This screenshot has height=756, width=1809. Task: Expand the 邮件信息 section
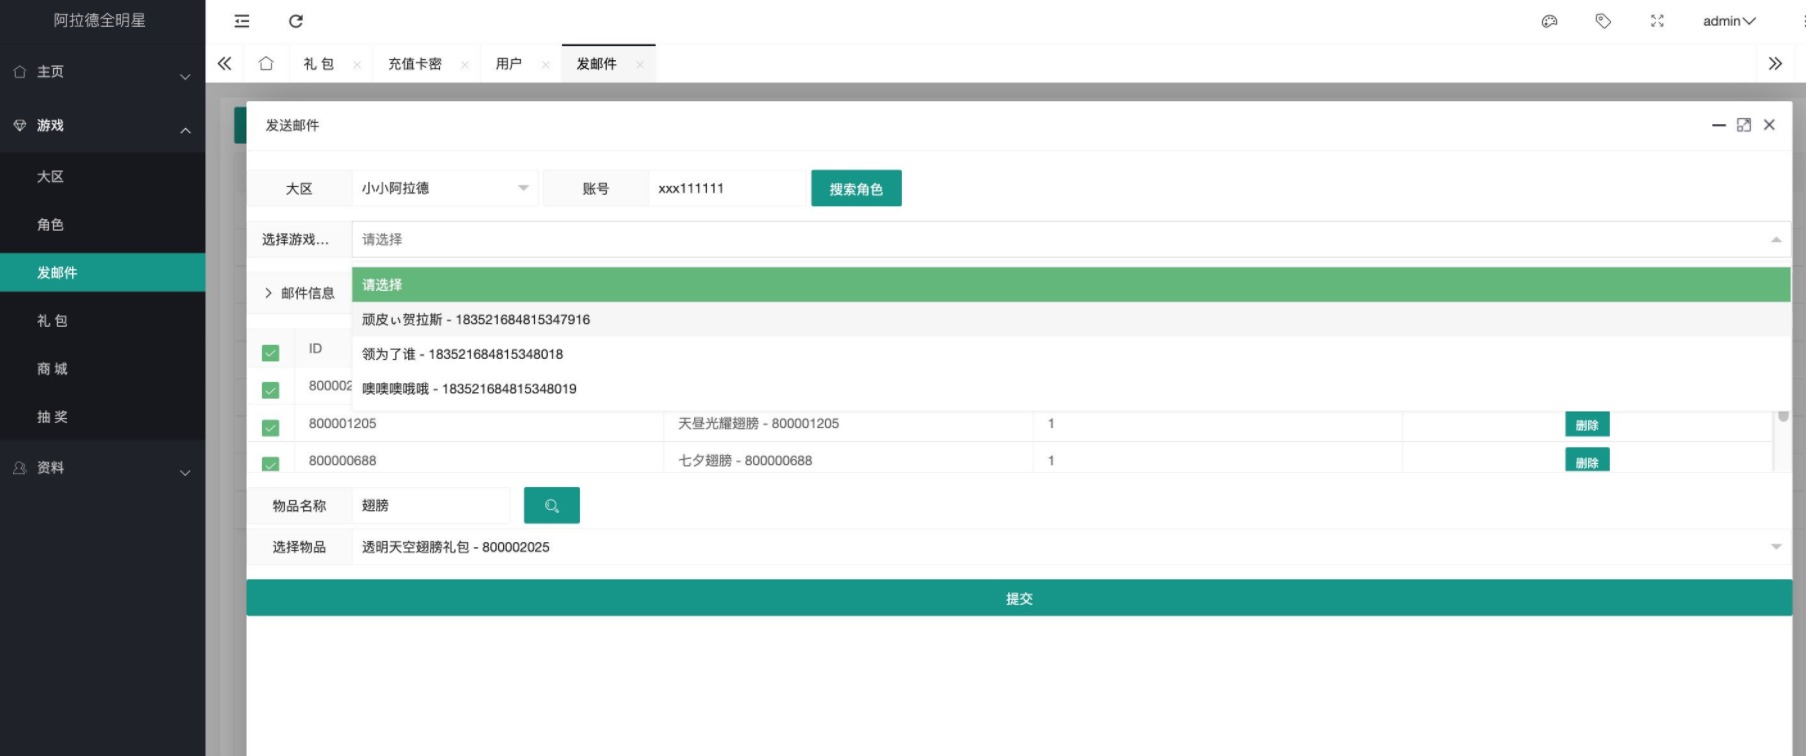tap(299, 293)
